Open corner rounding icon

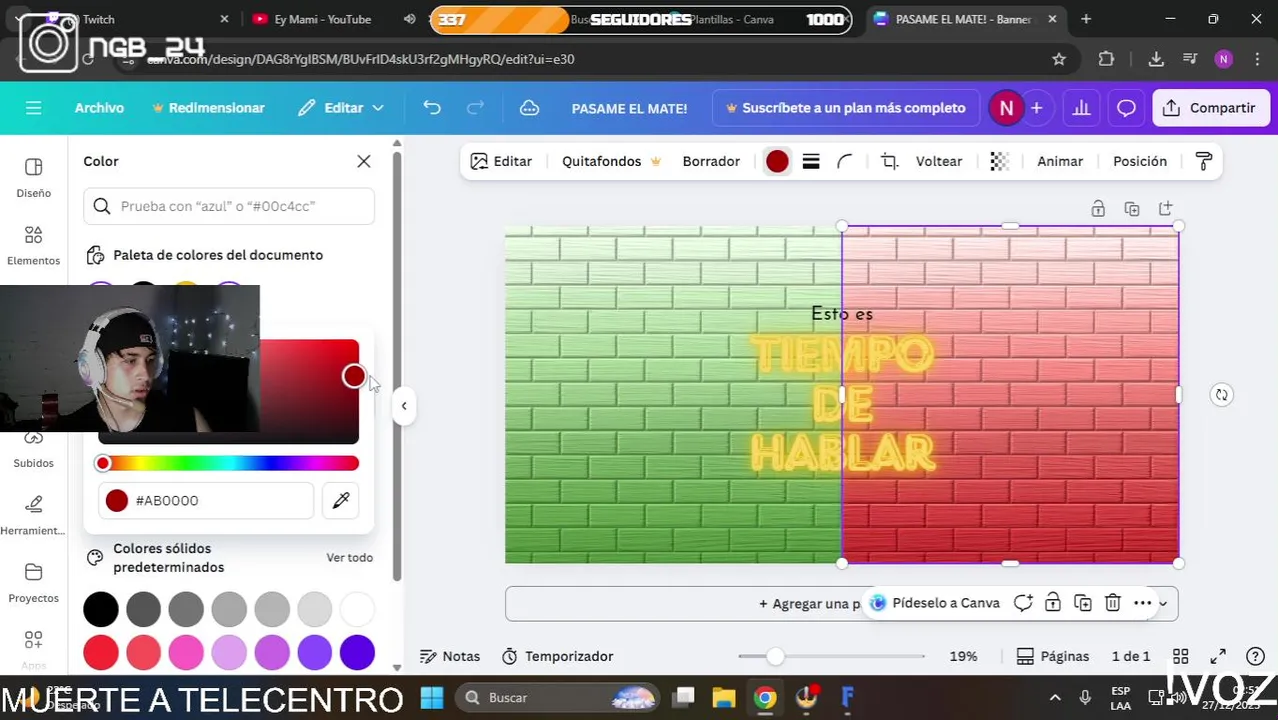point(845,161)
